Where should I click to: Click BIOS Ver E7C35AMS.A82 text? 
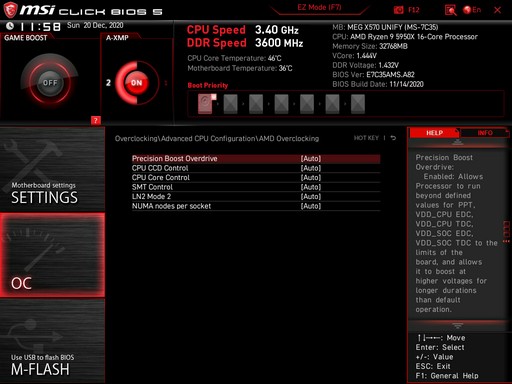[x=373, y=75]
